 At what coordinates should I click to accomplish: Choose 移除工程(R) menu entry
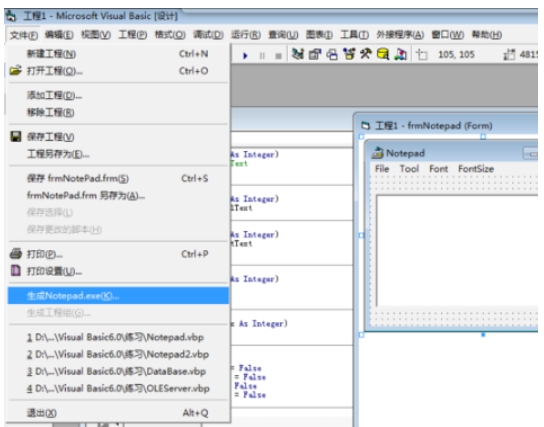point(118,112)
